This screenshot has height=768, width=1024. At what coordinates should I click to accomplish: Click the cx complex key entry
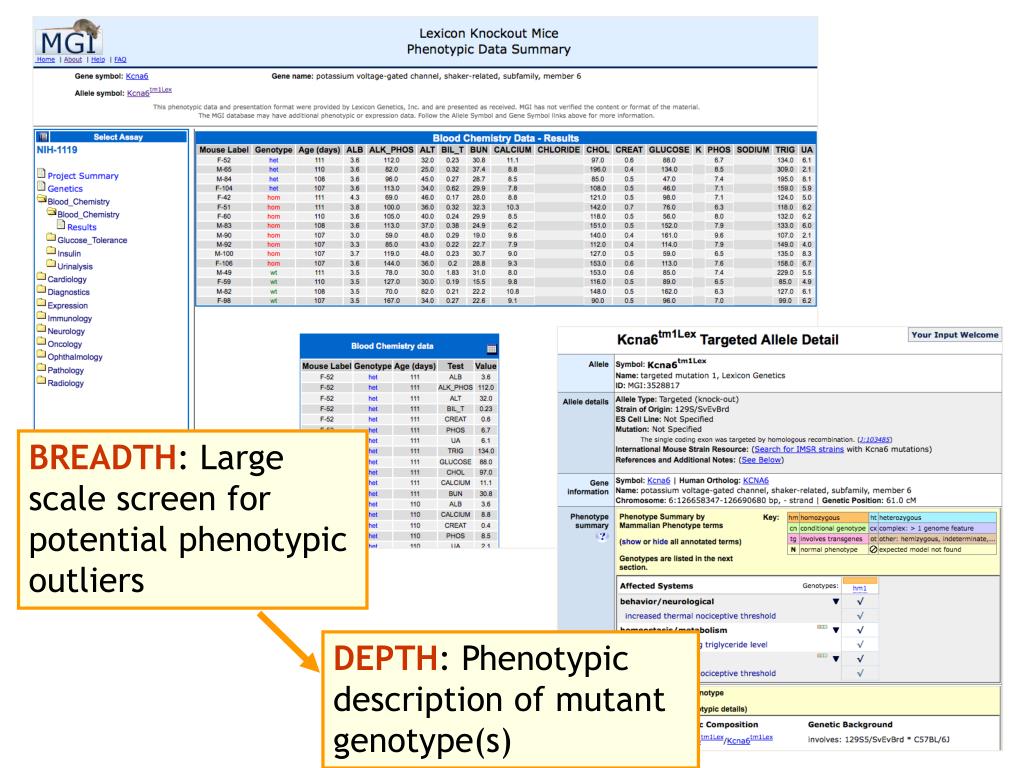point(933,528)
